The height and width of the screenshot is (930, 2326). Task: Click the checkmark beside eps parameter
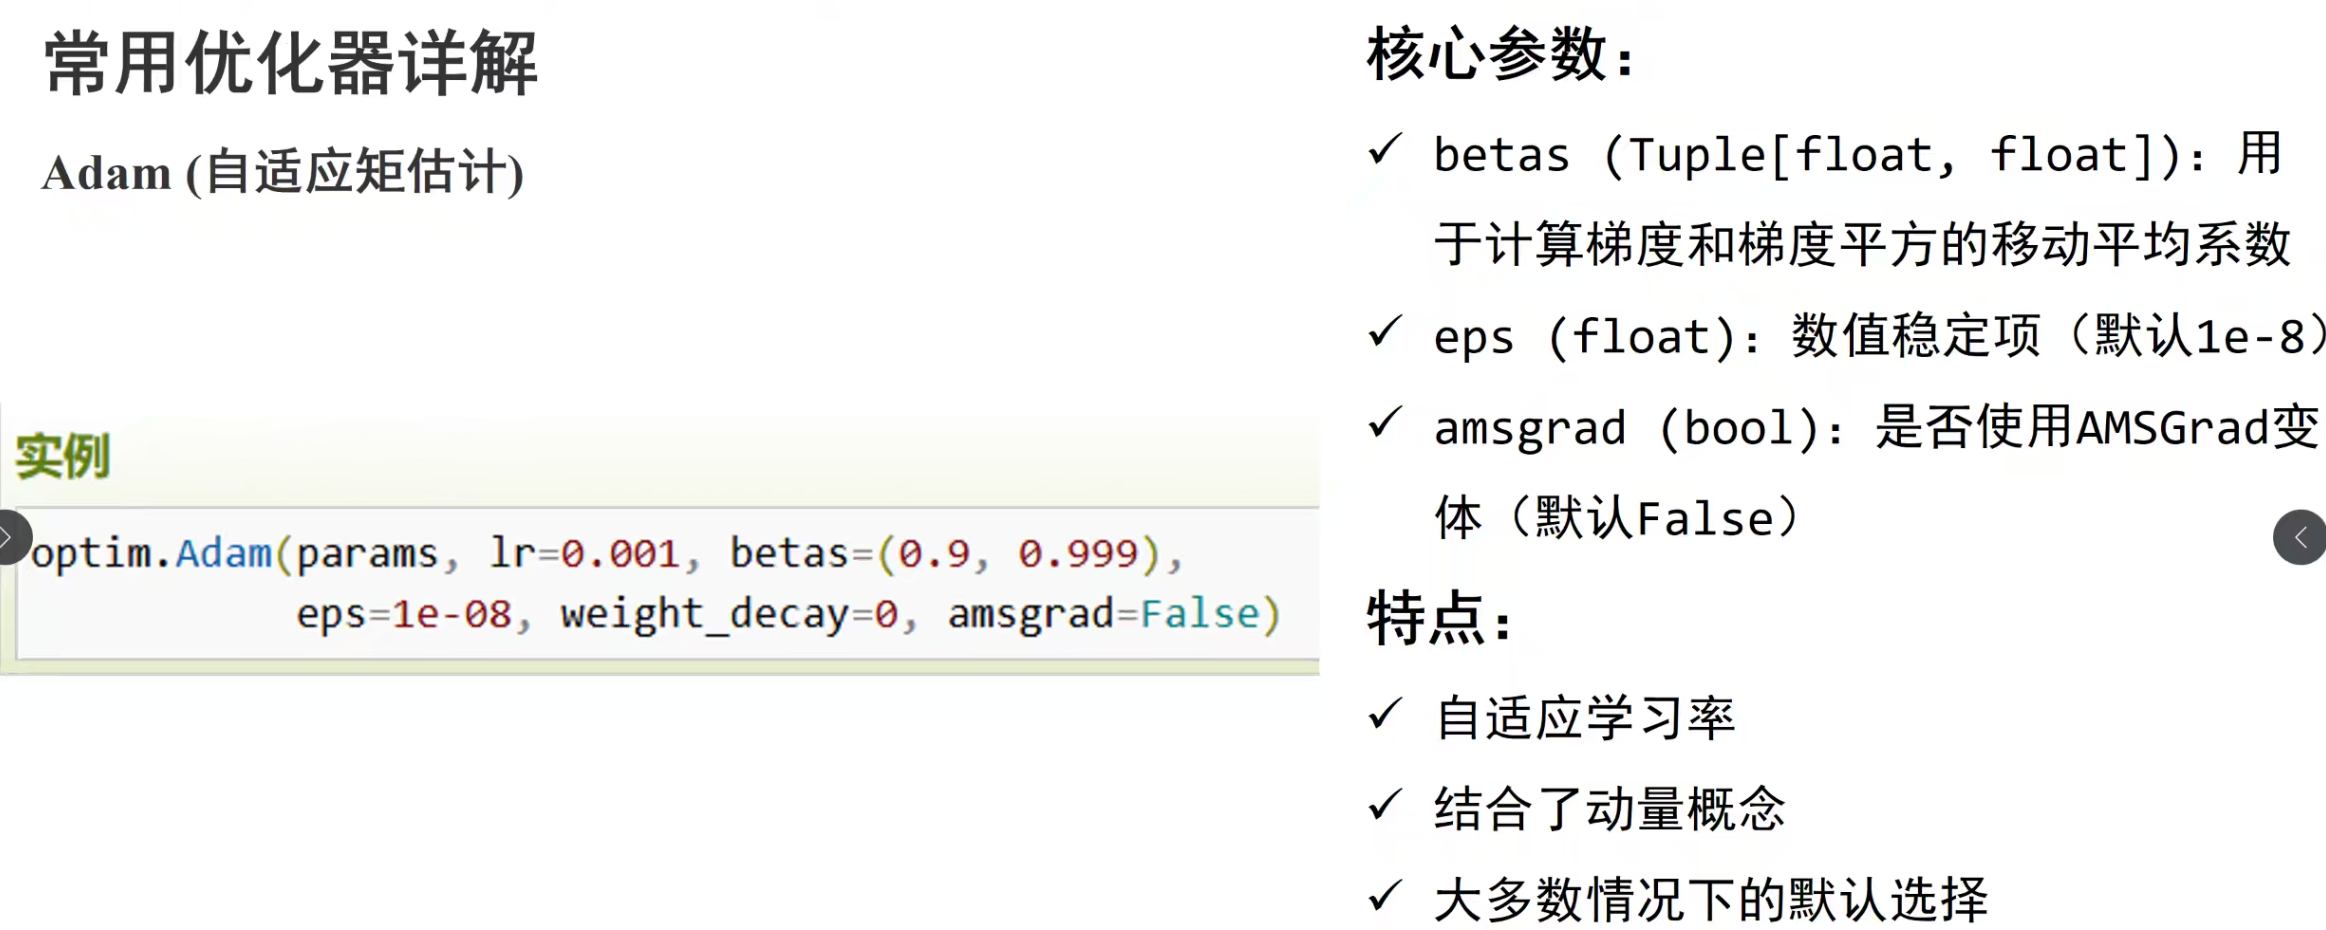(x=1385, y=333)
